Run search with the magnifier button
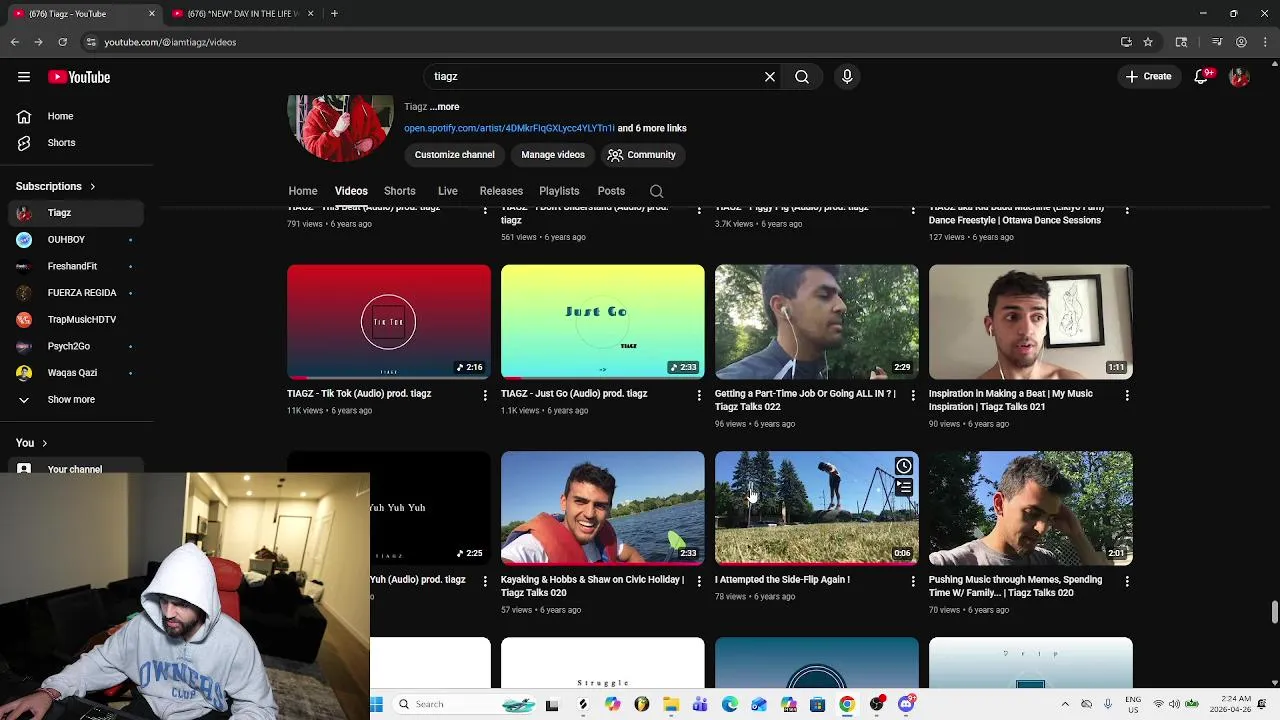 tap(802, 76)
